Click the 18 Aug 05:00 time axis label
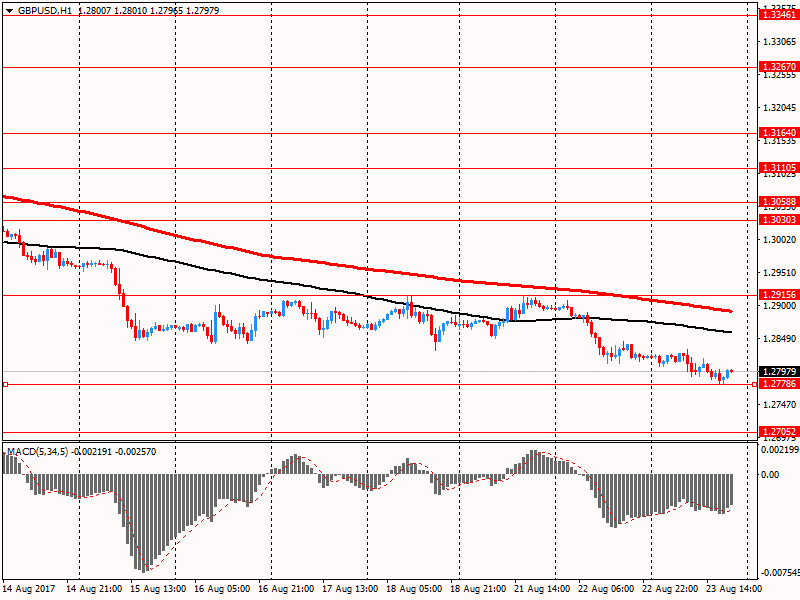 point(414,589)
